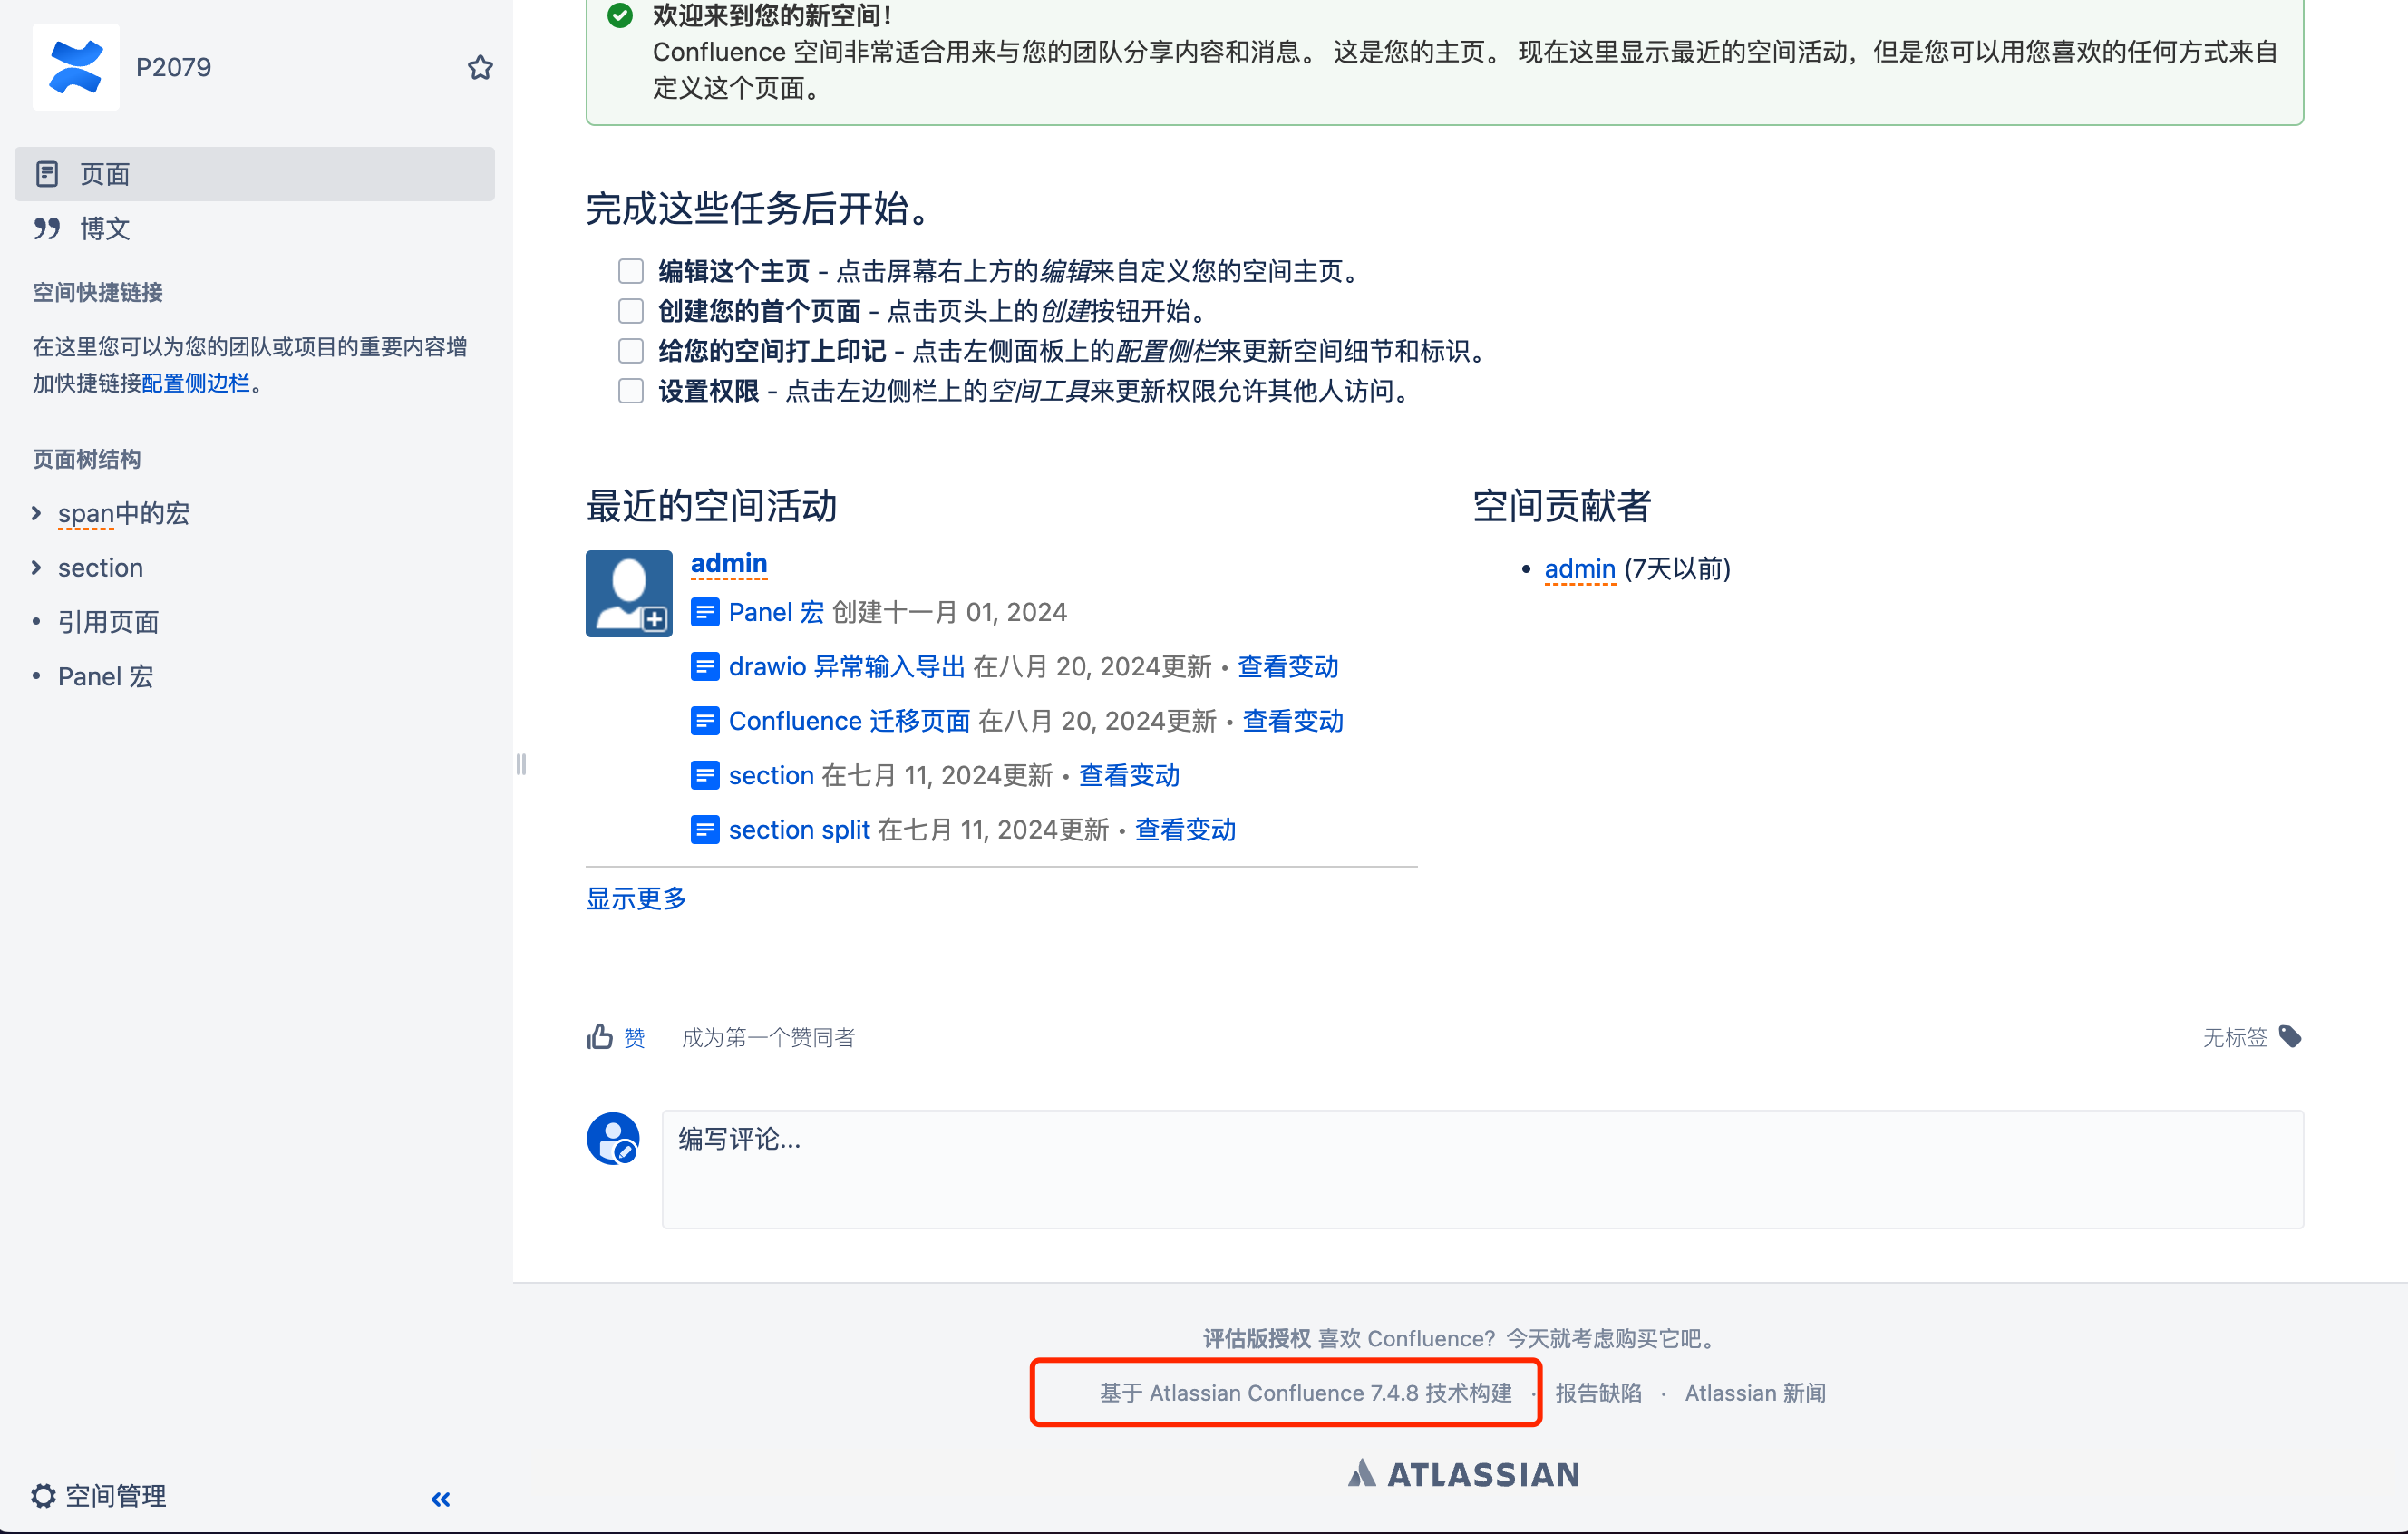The width and height of the screenshot is (2408, 1534).
Task: View changes for section page
Action: tap(1129, 775)
